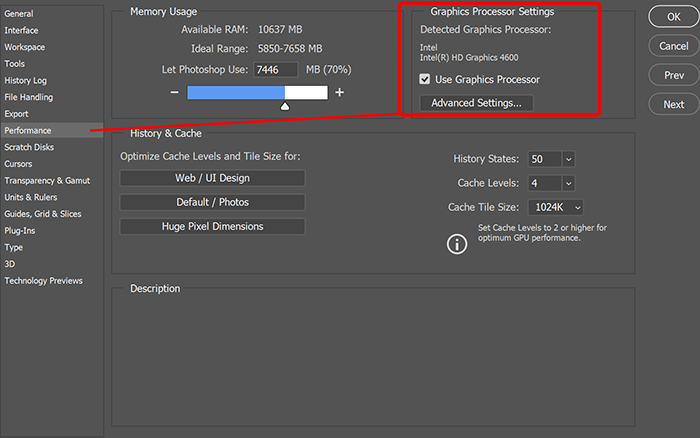700x438 pixels.
Task: Click the minus icon to decrease memory
Action: (x=174, y=92)
